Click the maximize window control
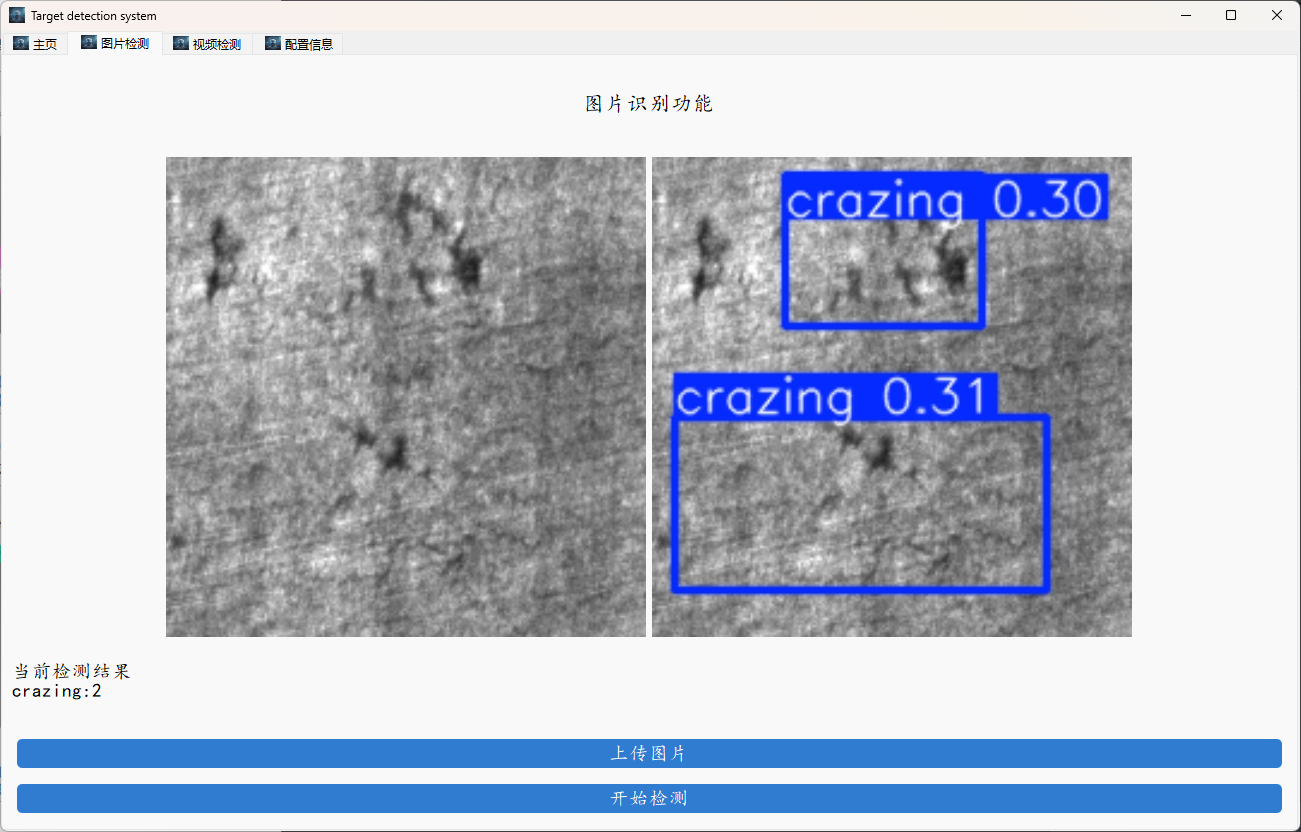Screen dimensions: 1301x832 (1231, 15)
